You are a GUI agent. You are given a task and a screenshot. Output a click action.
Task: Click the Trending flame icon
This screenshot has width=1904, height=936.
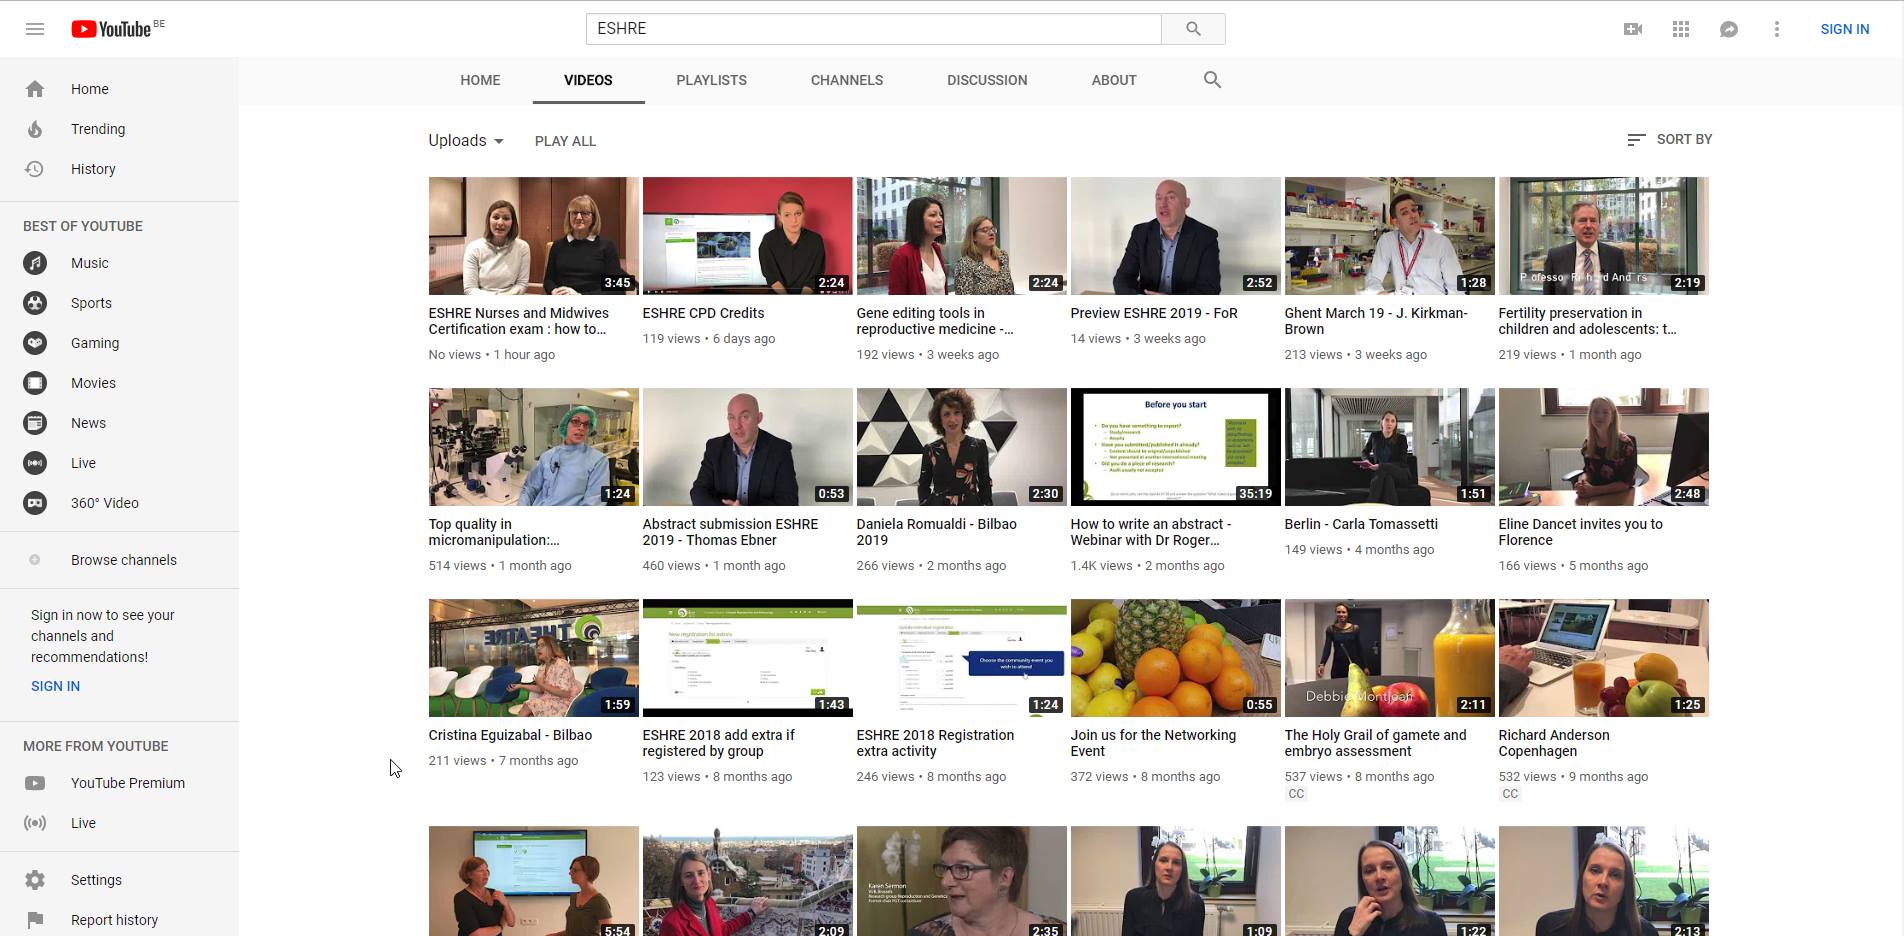[x=35, y=129]
